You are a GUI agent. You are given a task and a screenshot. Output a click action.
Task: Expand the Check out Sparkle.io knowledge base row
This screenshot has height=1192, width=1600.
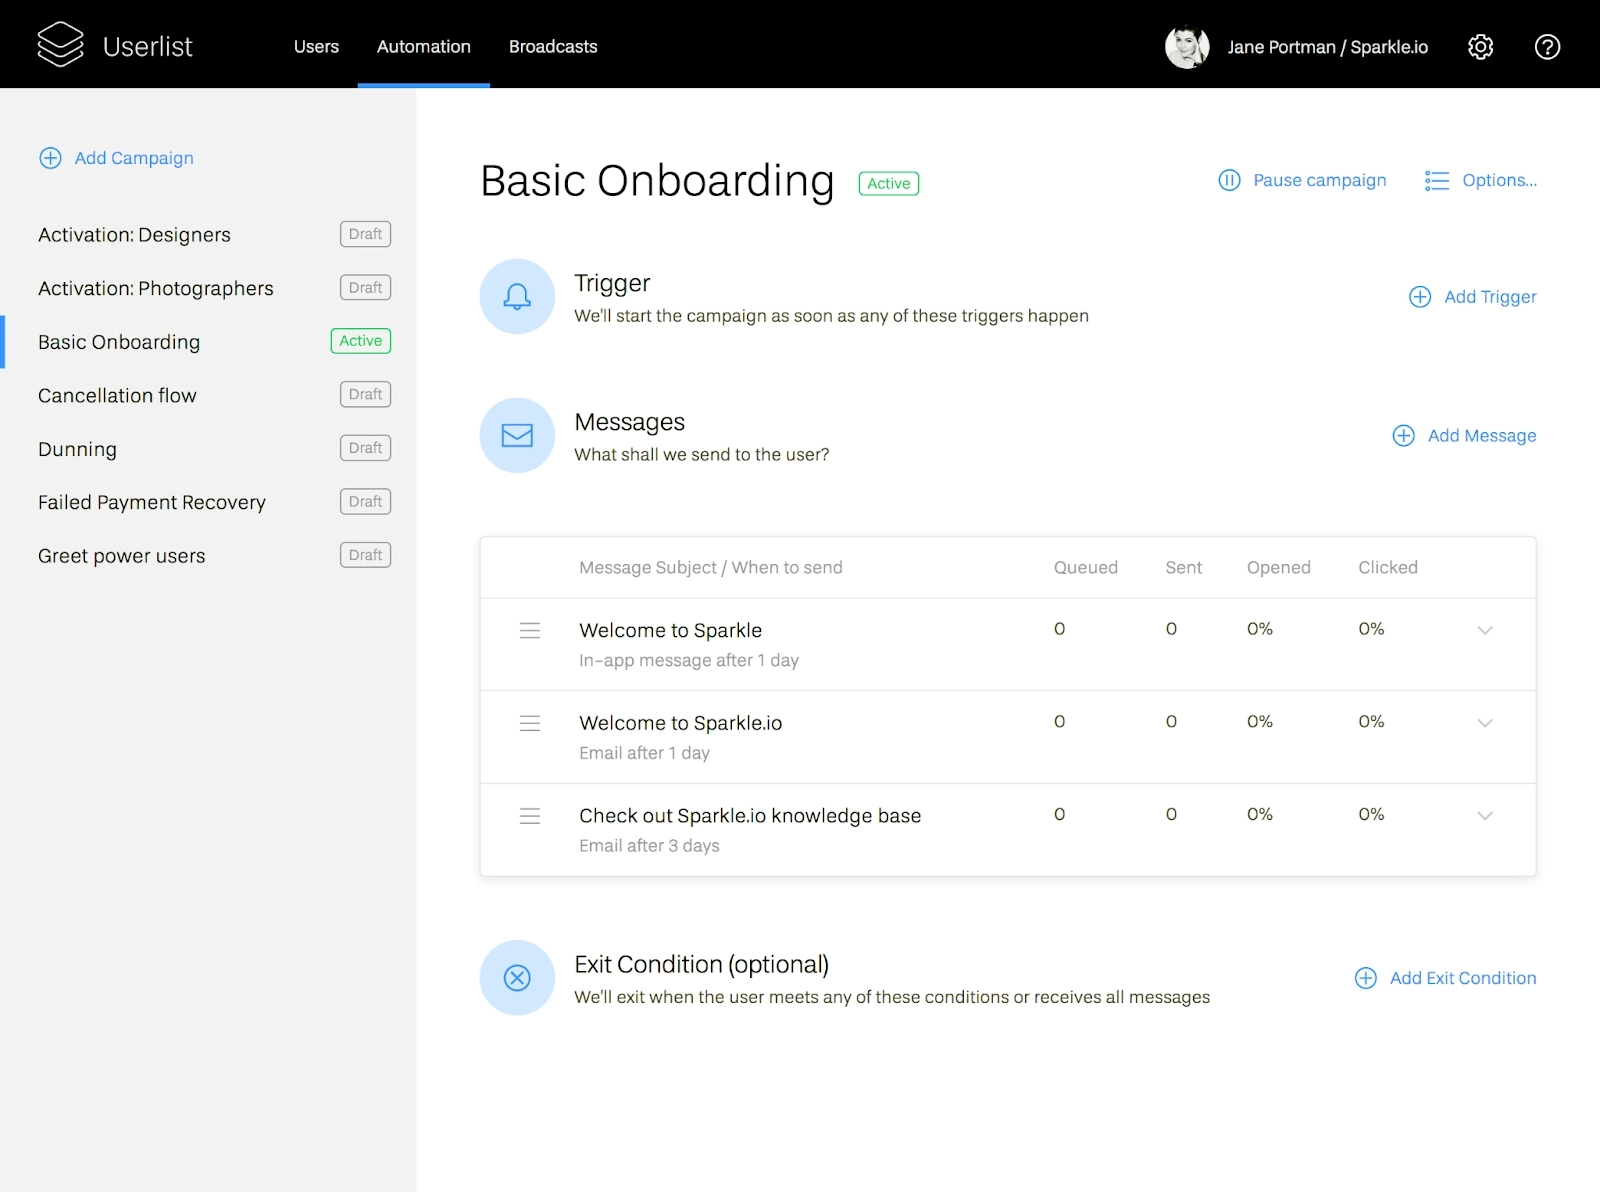click(1486, 815)
